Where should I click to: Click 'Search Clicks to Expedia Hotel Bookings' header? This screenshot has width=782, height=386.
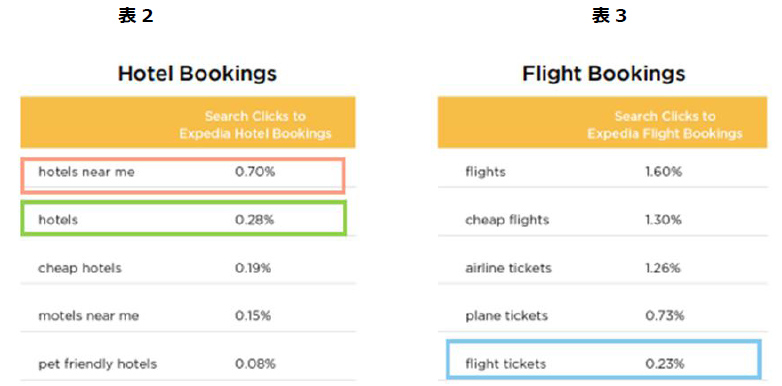tap(255, 125)
